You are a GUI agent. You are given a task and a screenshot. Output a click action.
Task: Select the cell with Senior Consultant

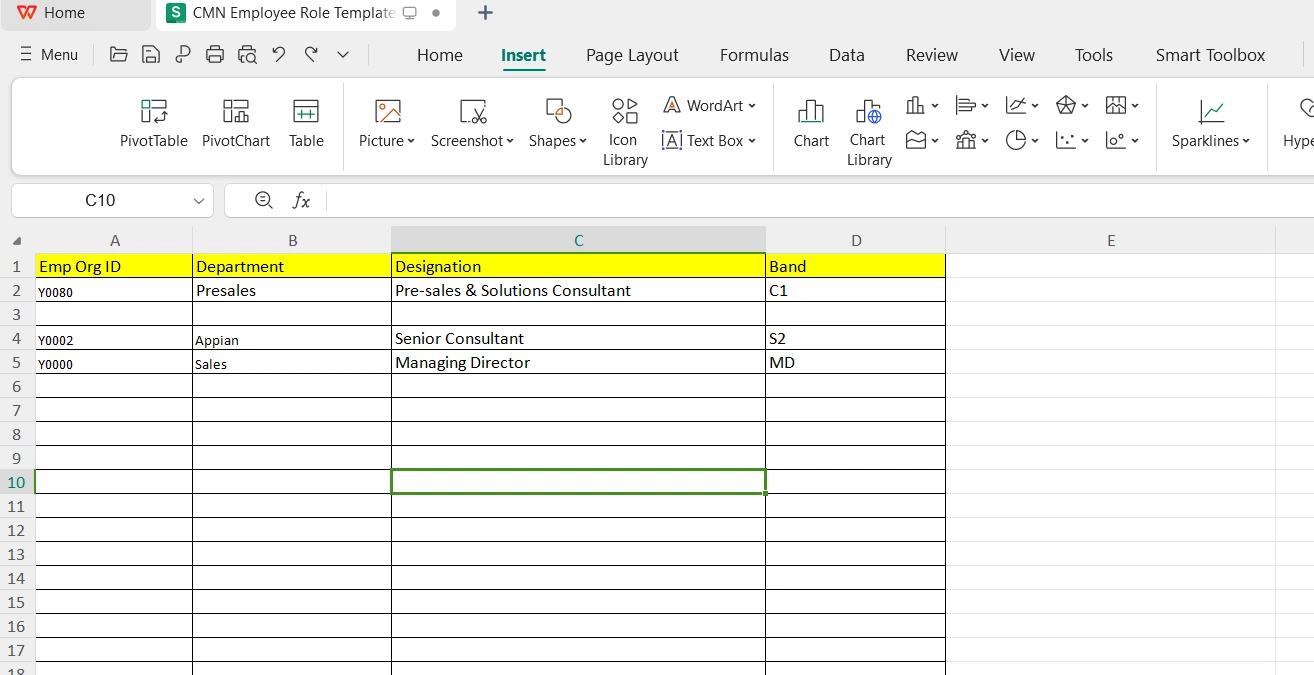pos(578,338)
